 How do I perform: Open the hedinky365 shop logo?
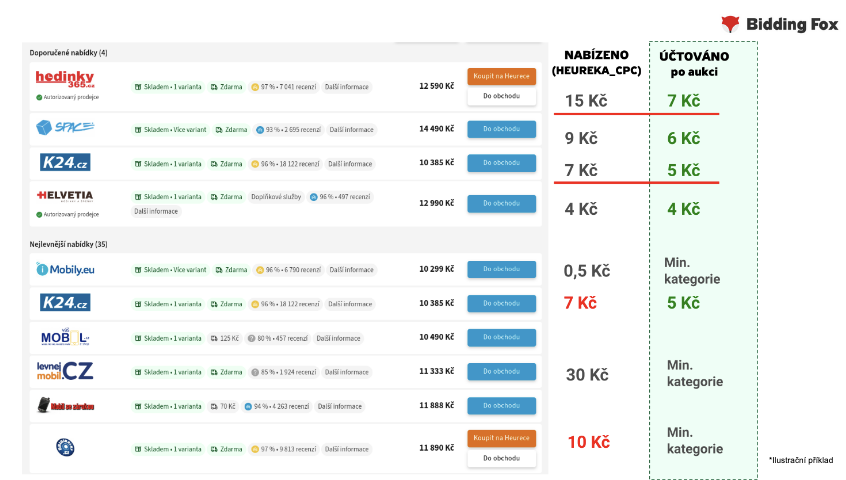click(x=64, y=79)
